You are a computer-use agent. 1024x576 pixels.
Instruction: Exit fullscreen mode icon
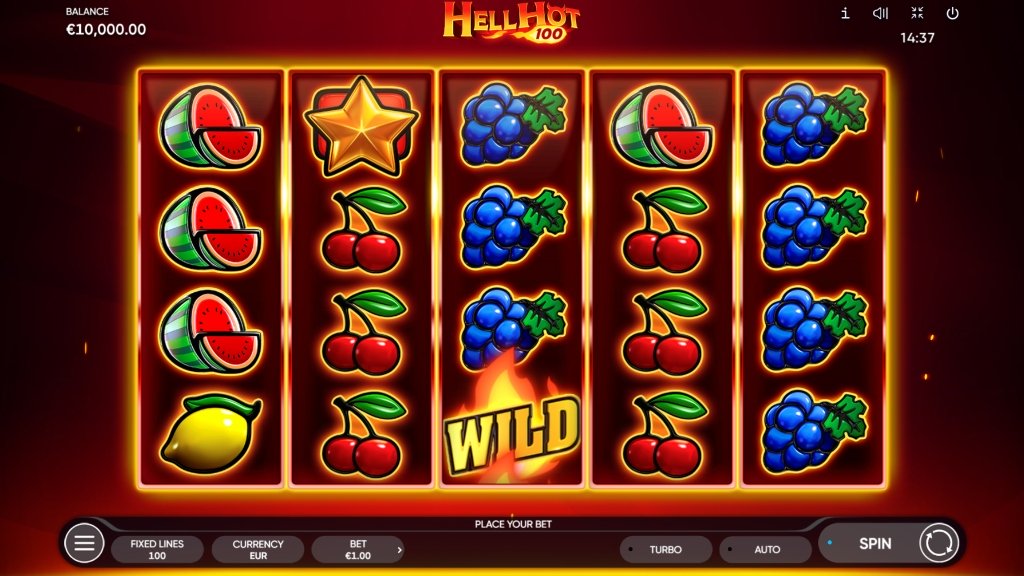pyautogui.click(x=917, y=13)
